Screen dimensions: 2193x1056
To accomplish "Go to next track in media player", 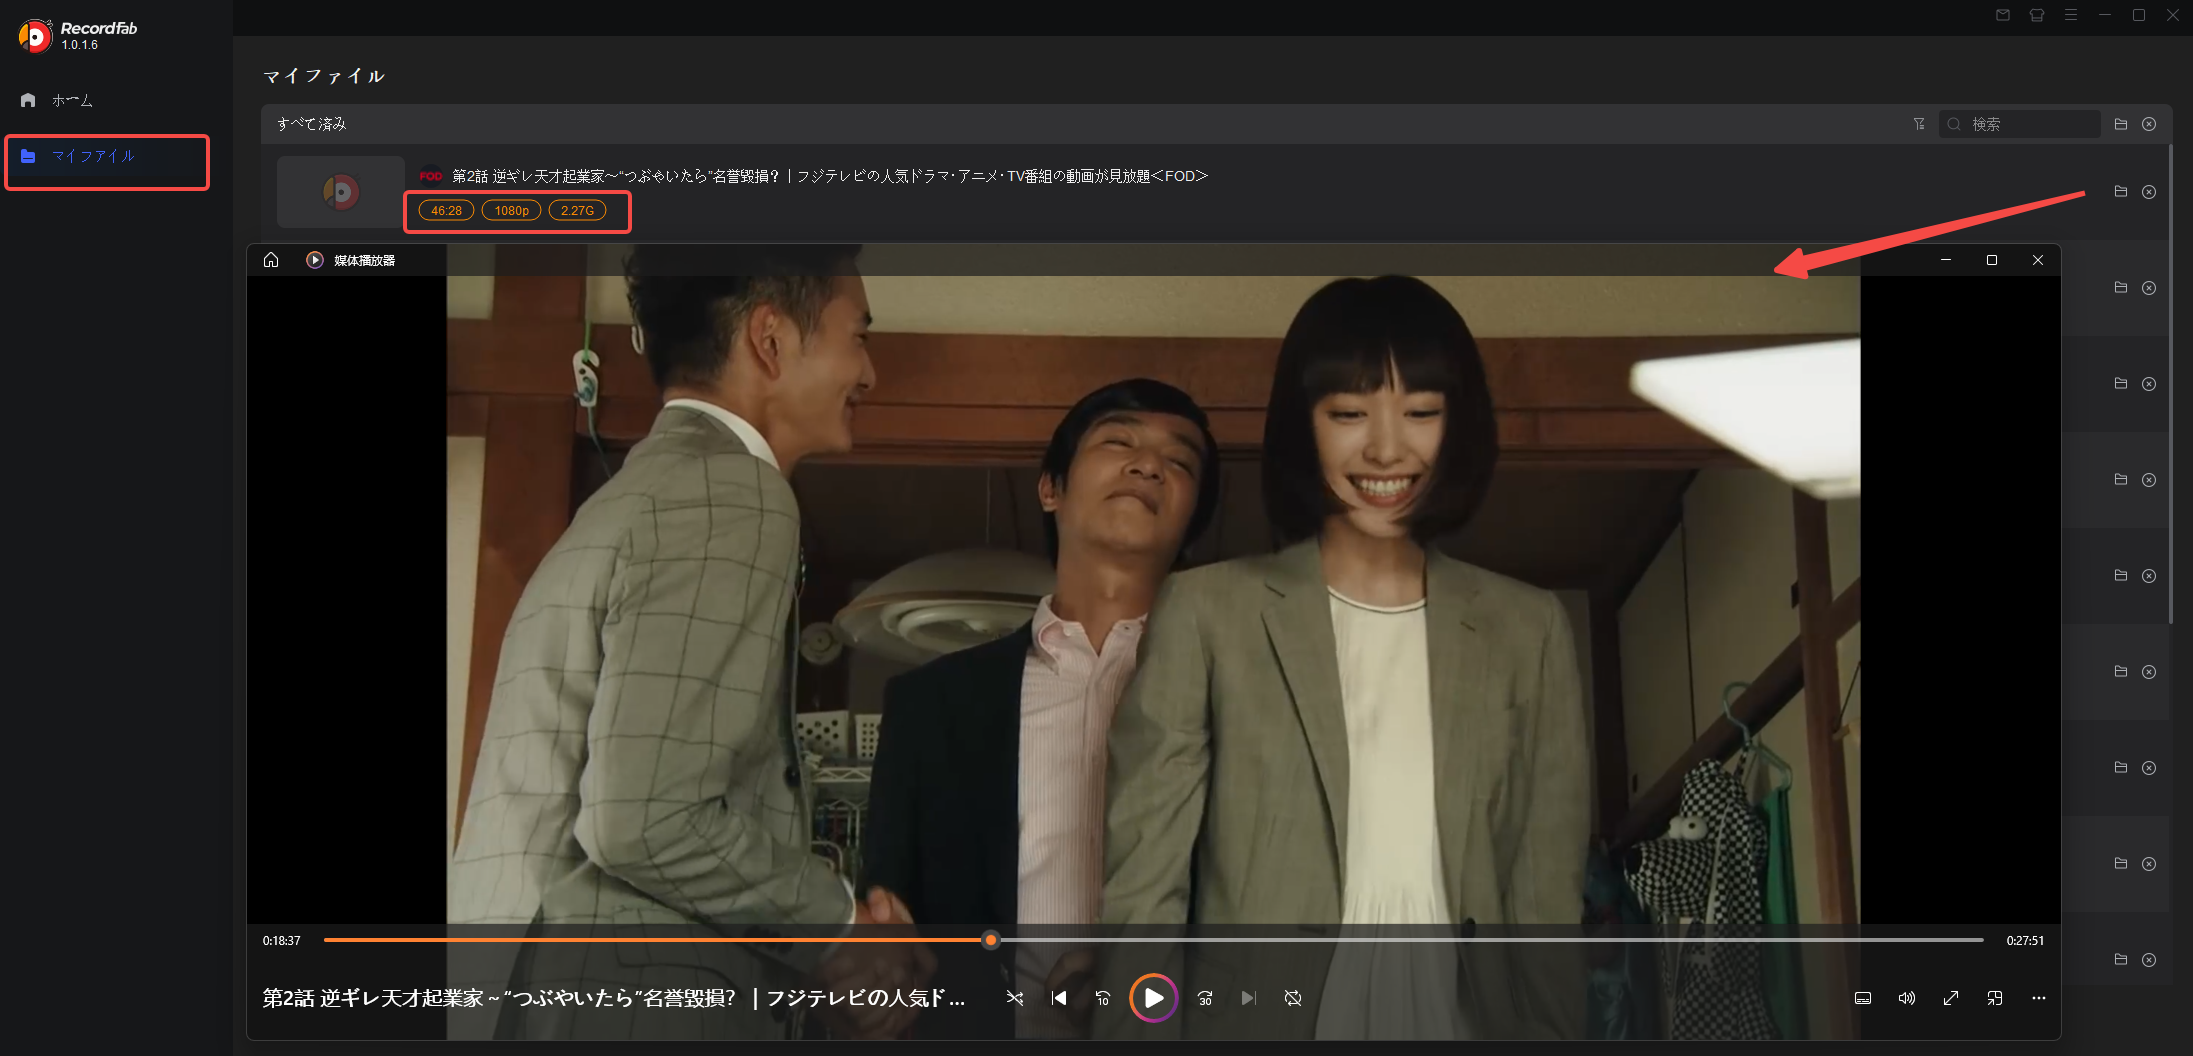I will point(1249,998).
